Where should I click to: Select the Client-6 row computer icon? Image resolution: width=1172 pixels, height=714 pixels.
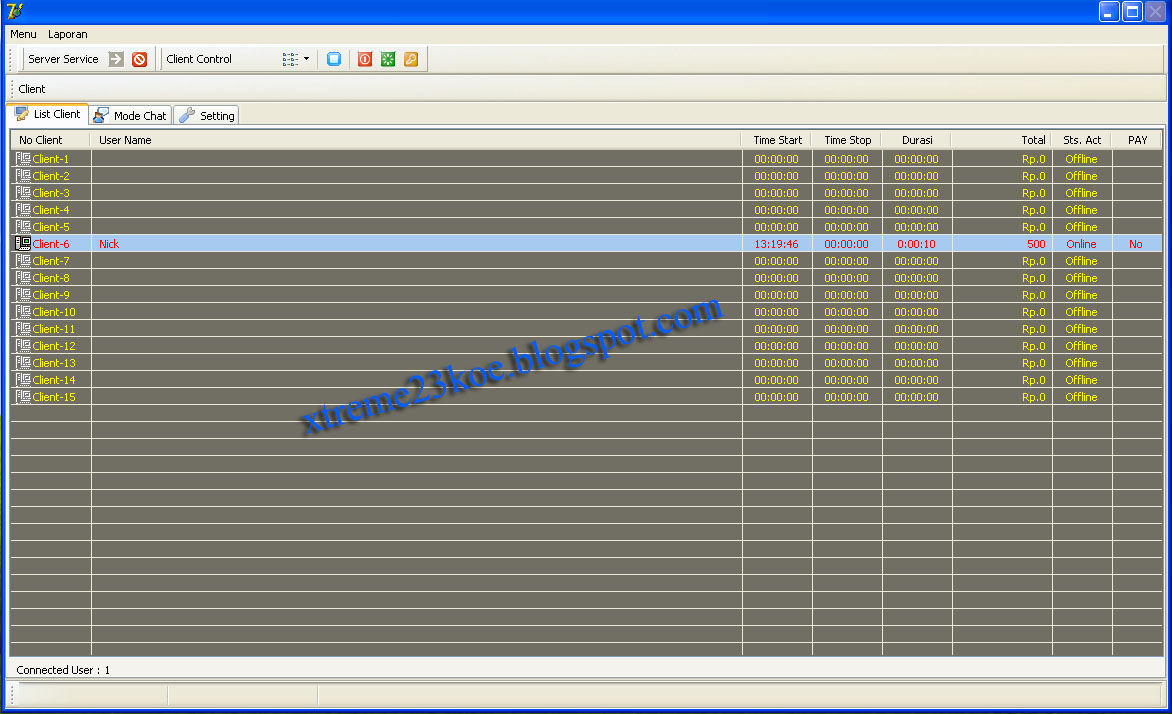[x=21, y=243]
